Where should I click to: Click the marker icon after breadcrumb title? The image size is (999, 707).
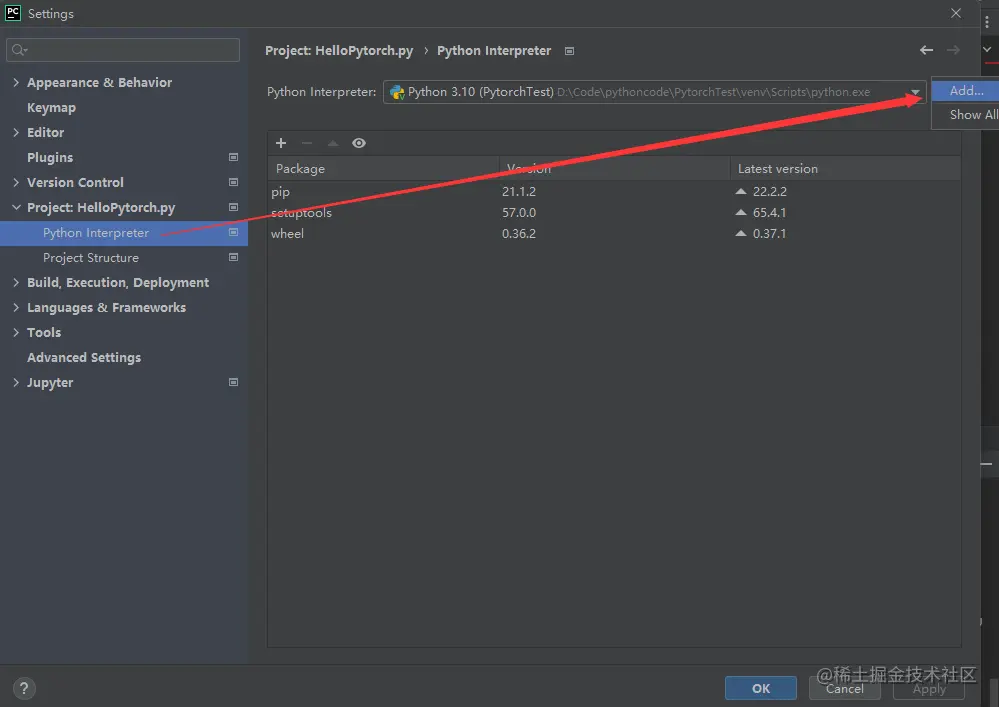(570, 51)
